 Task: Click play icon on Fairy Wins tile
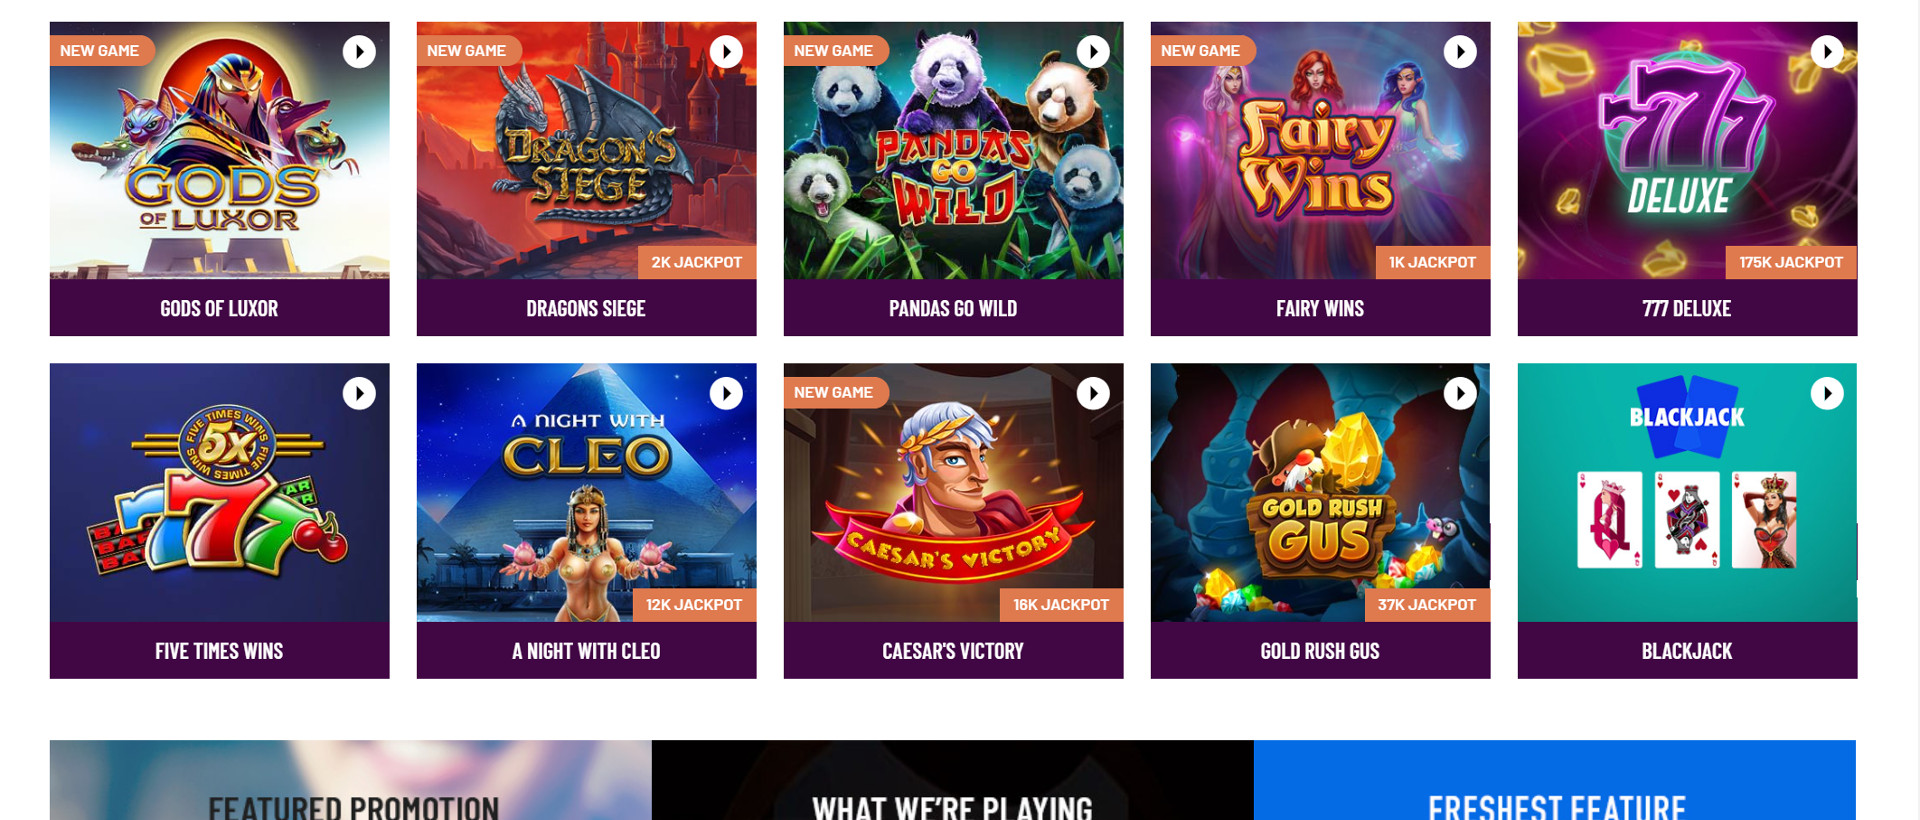click(x=1460, y=52)
